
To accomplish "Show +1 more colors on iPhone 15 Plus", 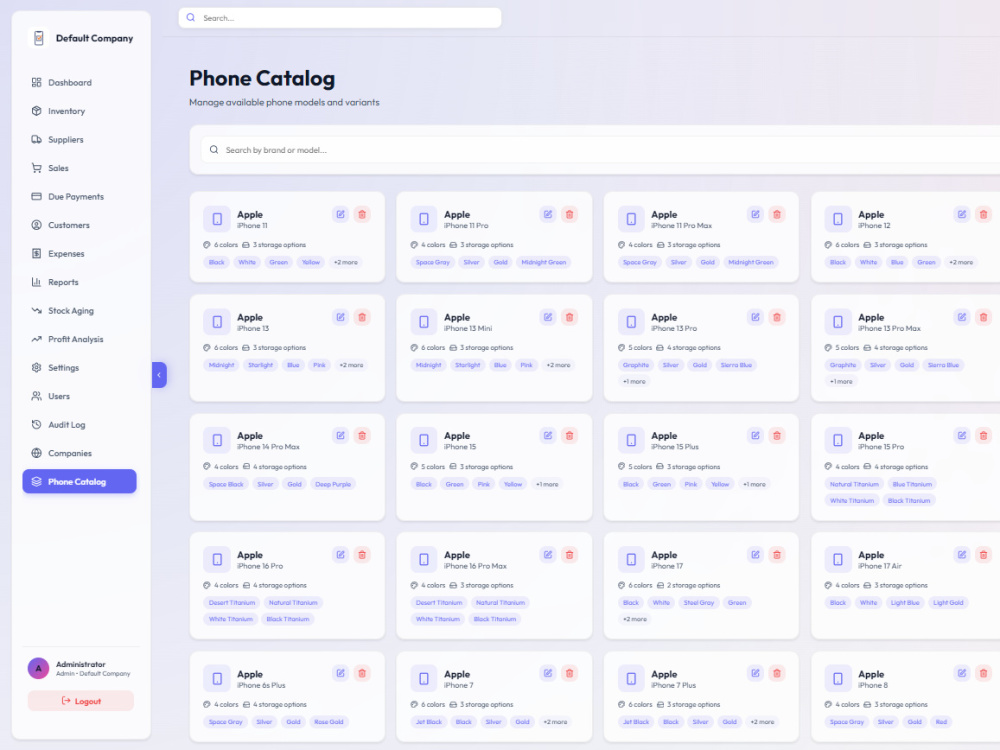I will 754,484.
